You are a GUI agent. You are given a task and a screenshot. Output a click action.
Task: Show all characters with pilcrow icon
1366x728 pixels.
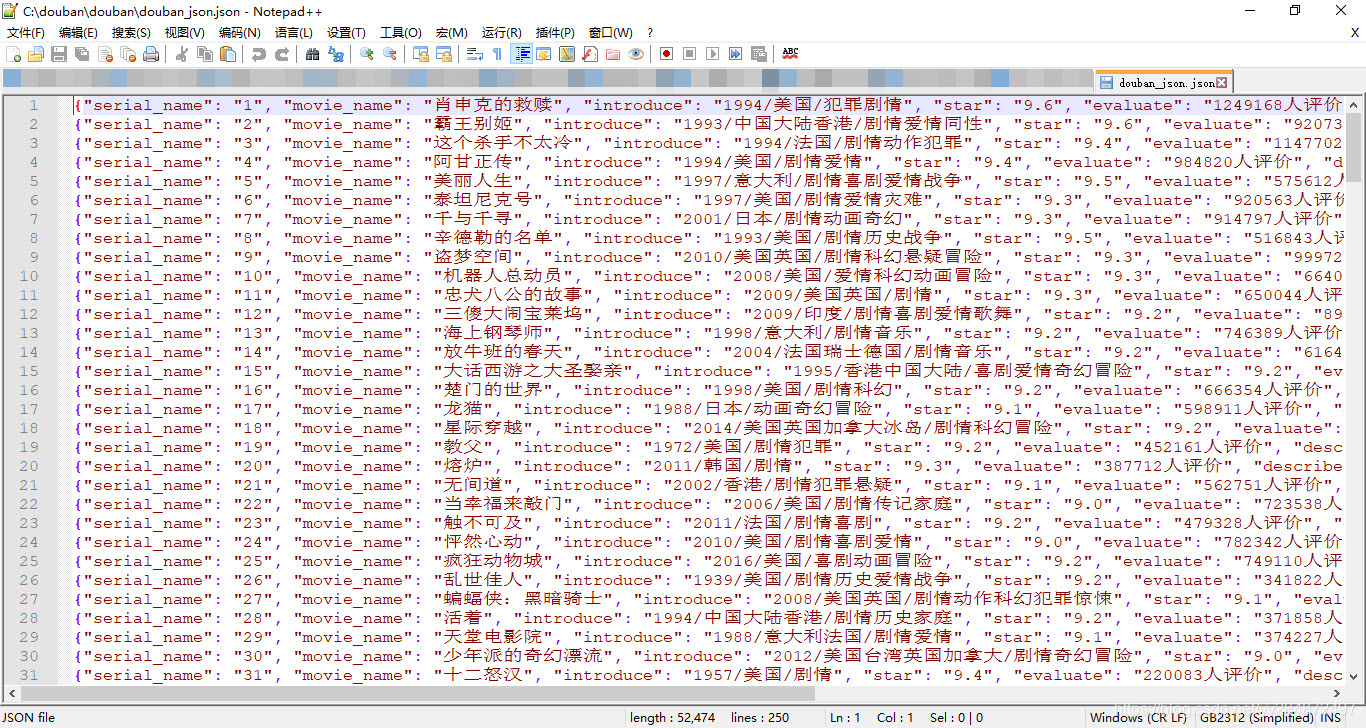[x=497, y=54]
